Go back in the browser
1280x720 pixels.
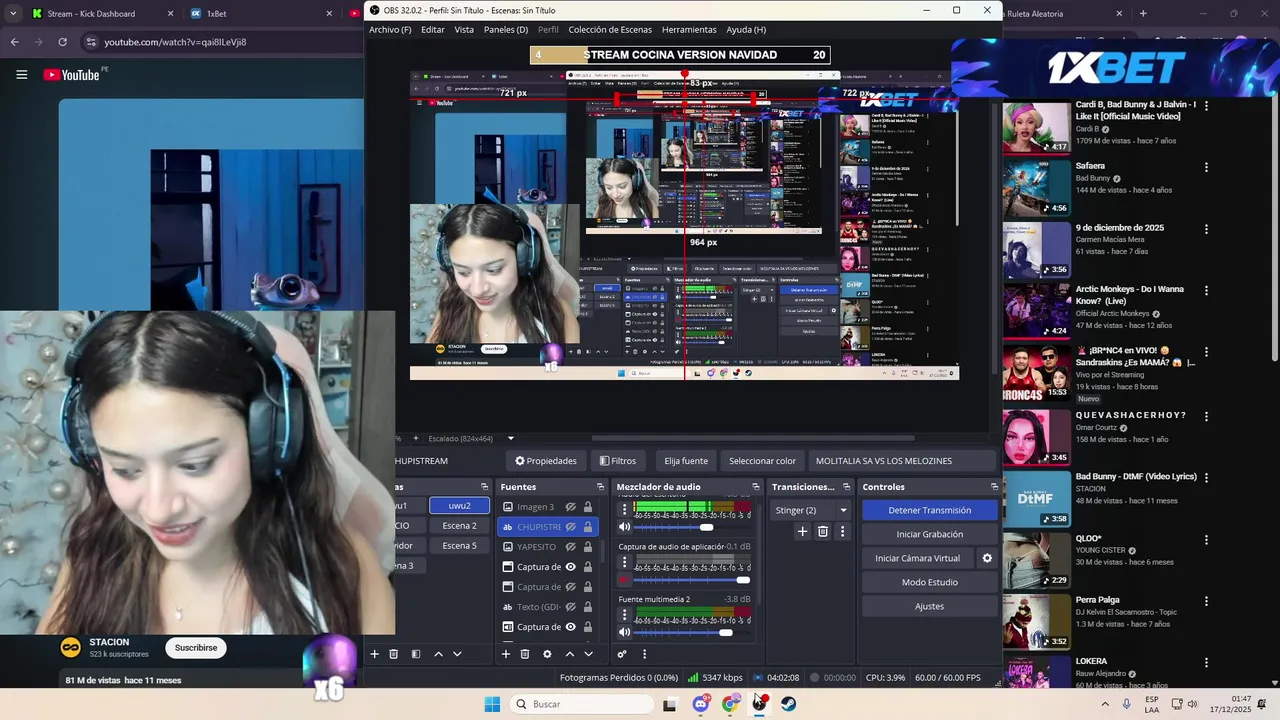(14, 42)
